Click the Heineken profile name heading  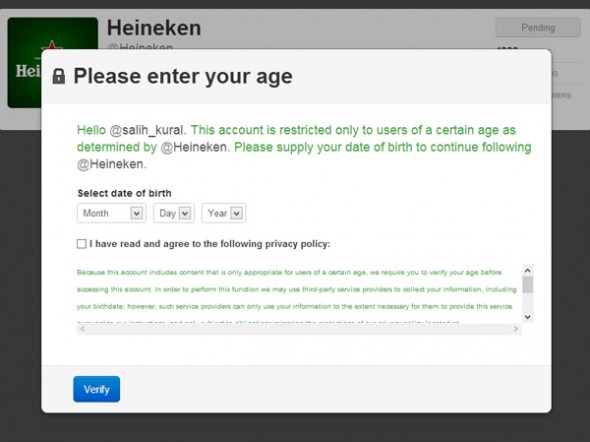(x=154, y=28)
